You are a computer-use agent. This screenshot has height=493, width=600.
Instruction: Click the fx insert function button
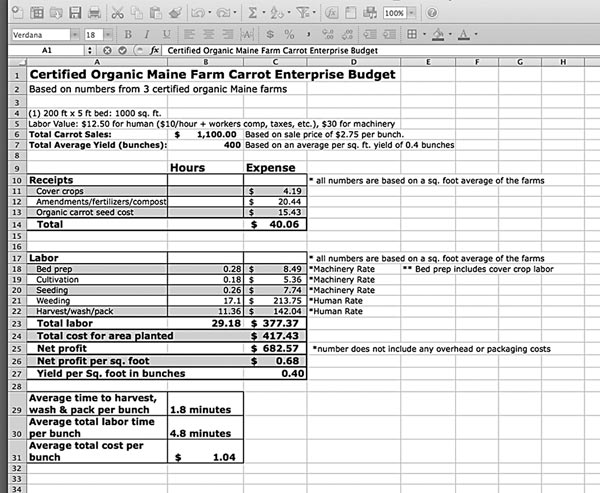155,51
